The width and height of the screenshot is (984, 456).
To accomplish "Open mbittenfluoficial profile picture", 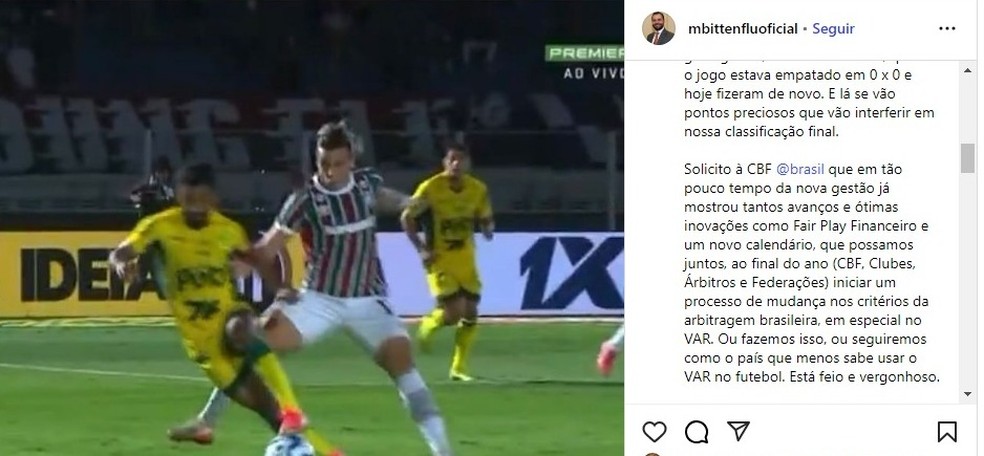I will click(658, 29).
